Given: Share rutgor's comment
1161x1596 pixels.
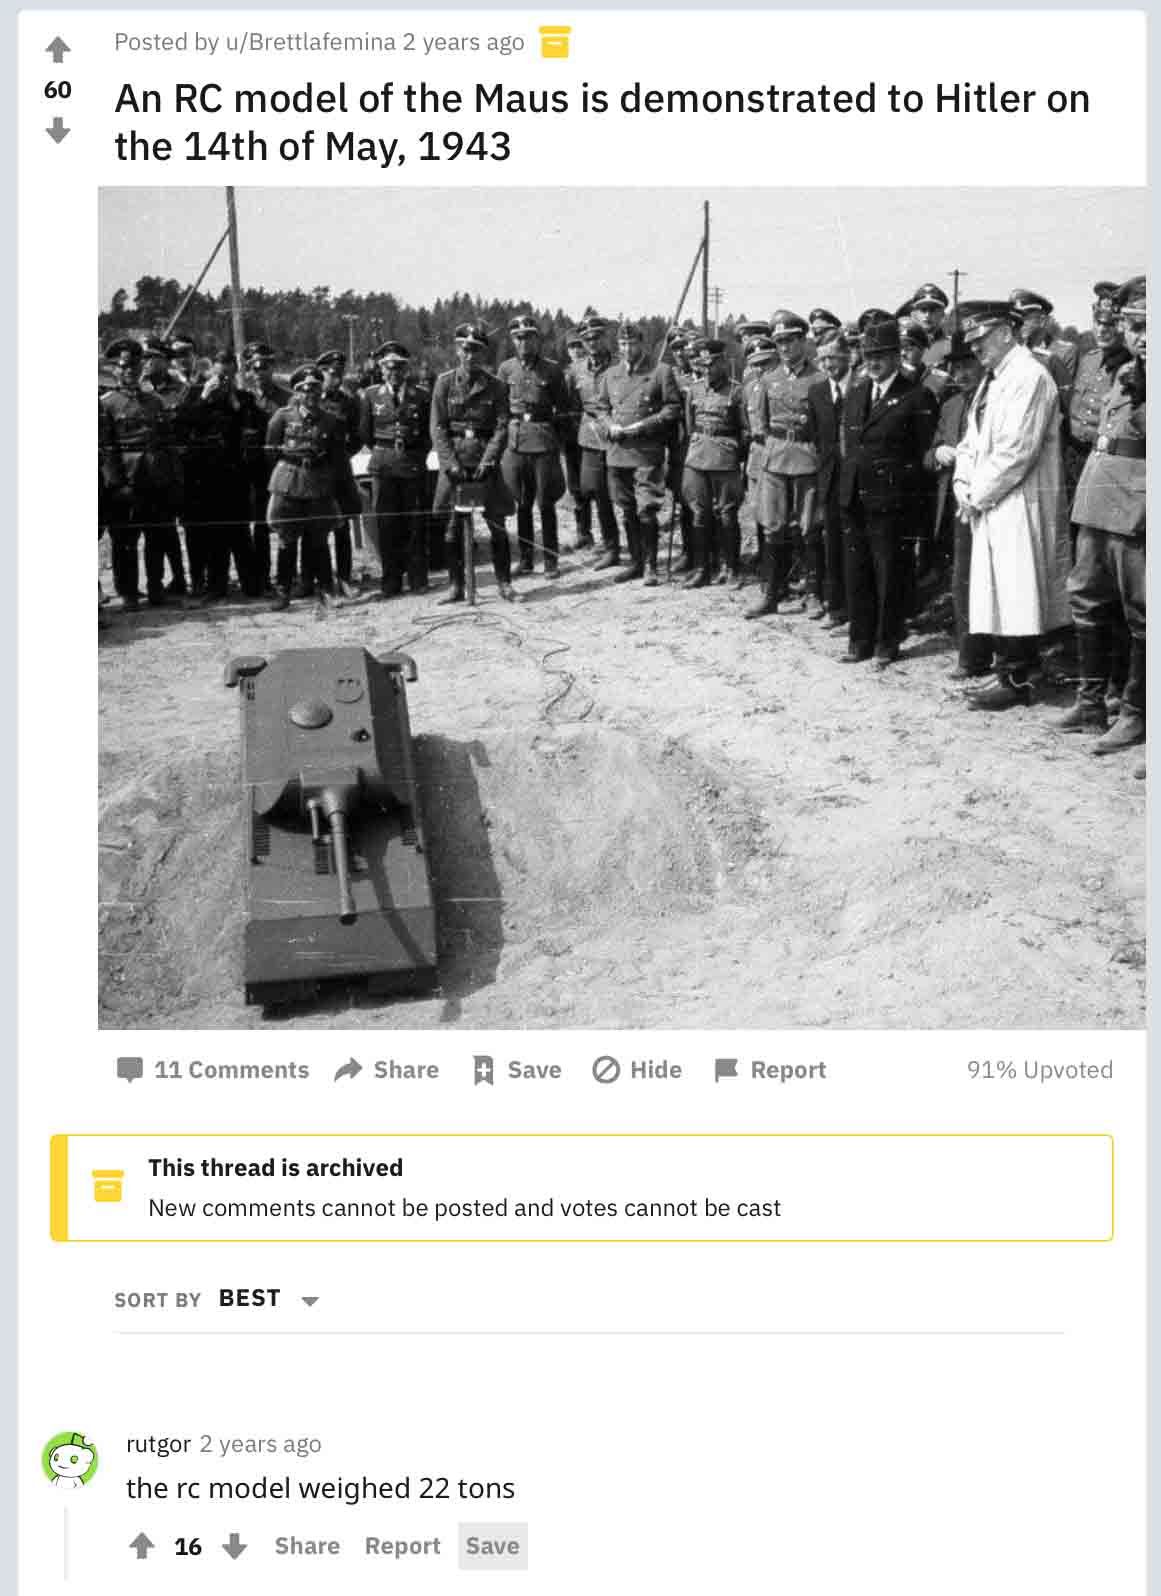Looking at the screenshot, I should (x=307, y=1546).
